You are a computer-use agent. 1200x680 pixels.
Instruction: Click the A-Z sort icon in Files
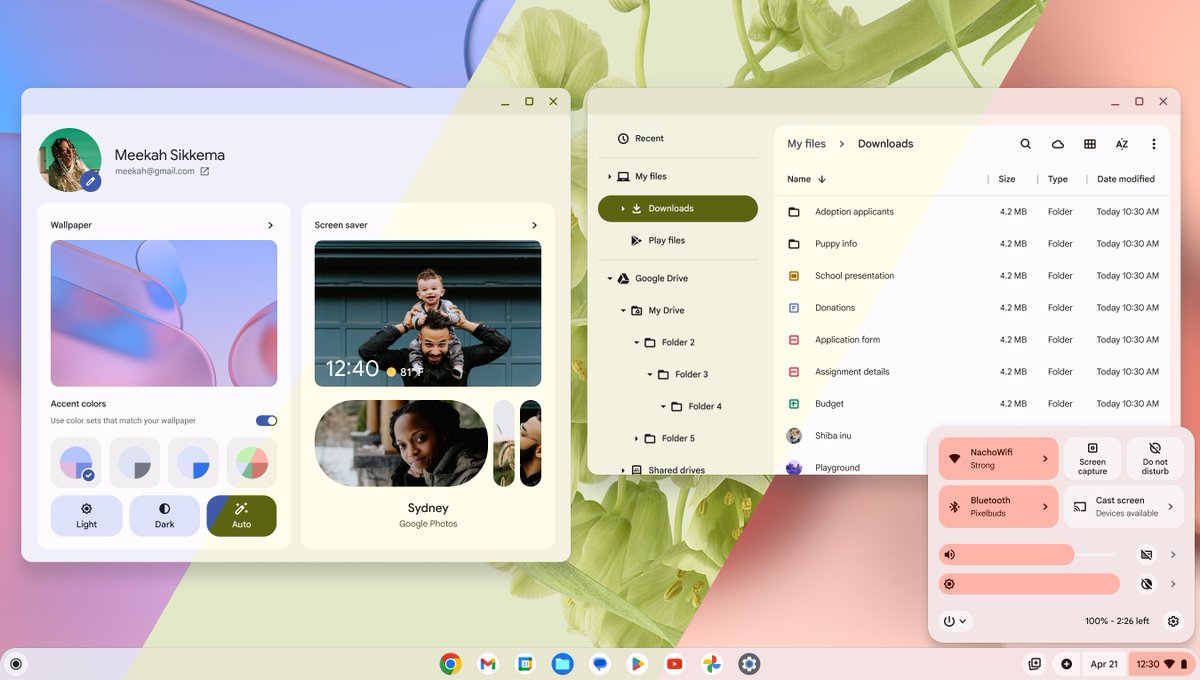tap(1122, 144)
